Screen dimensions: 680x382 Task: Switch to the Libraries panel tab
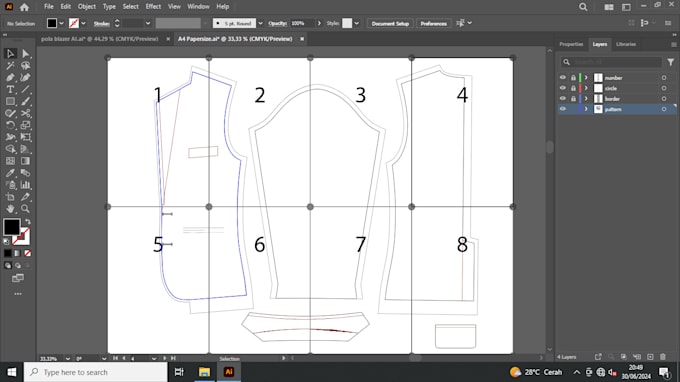(626, 44)
